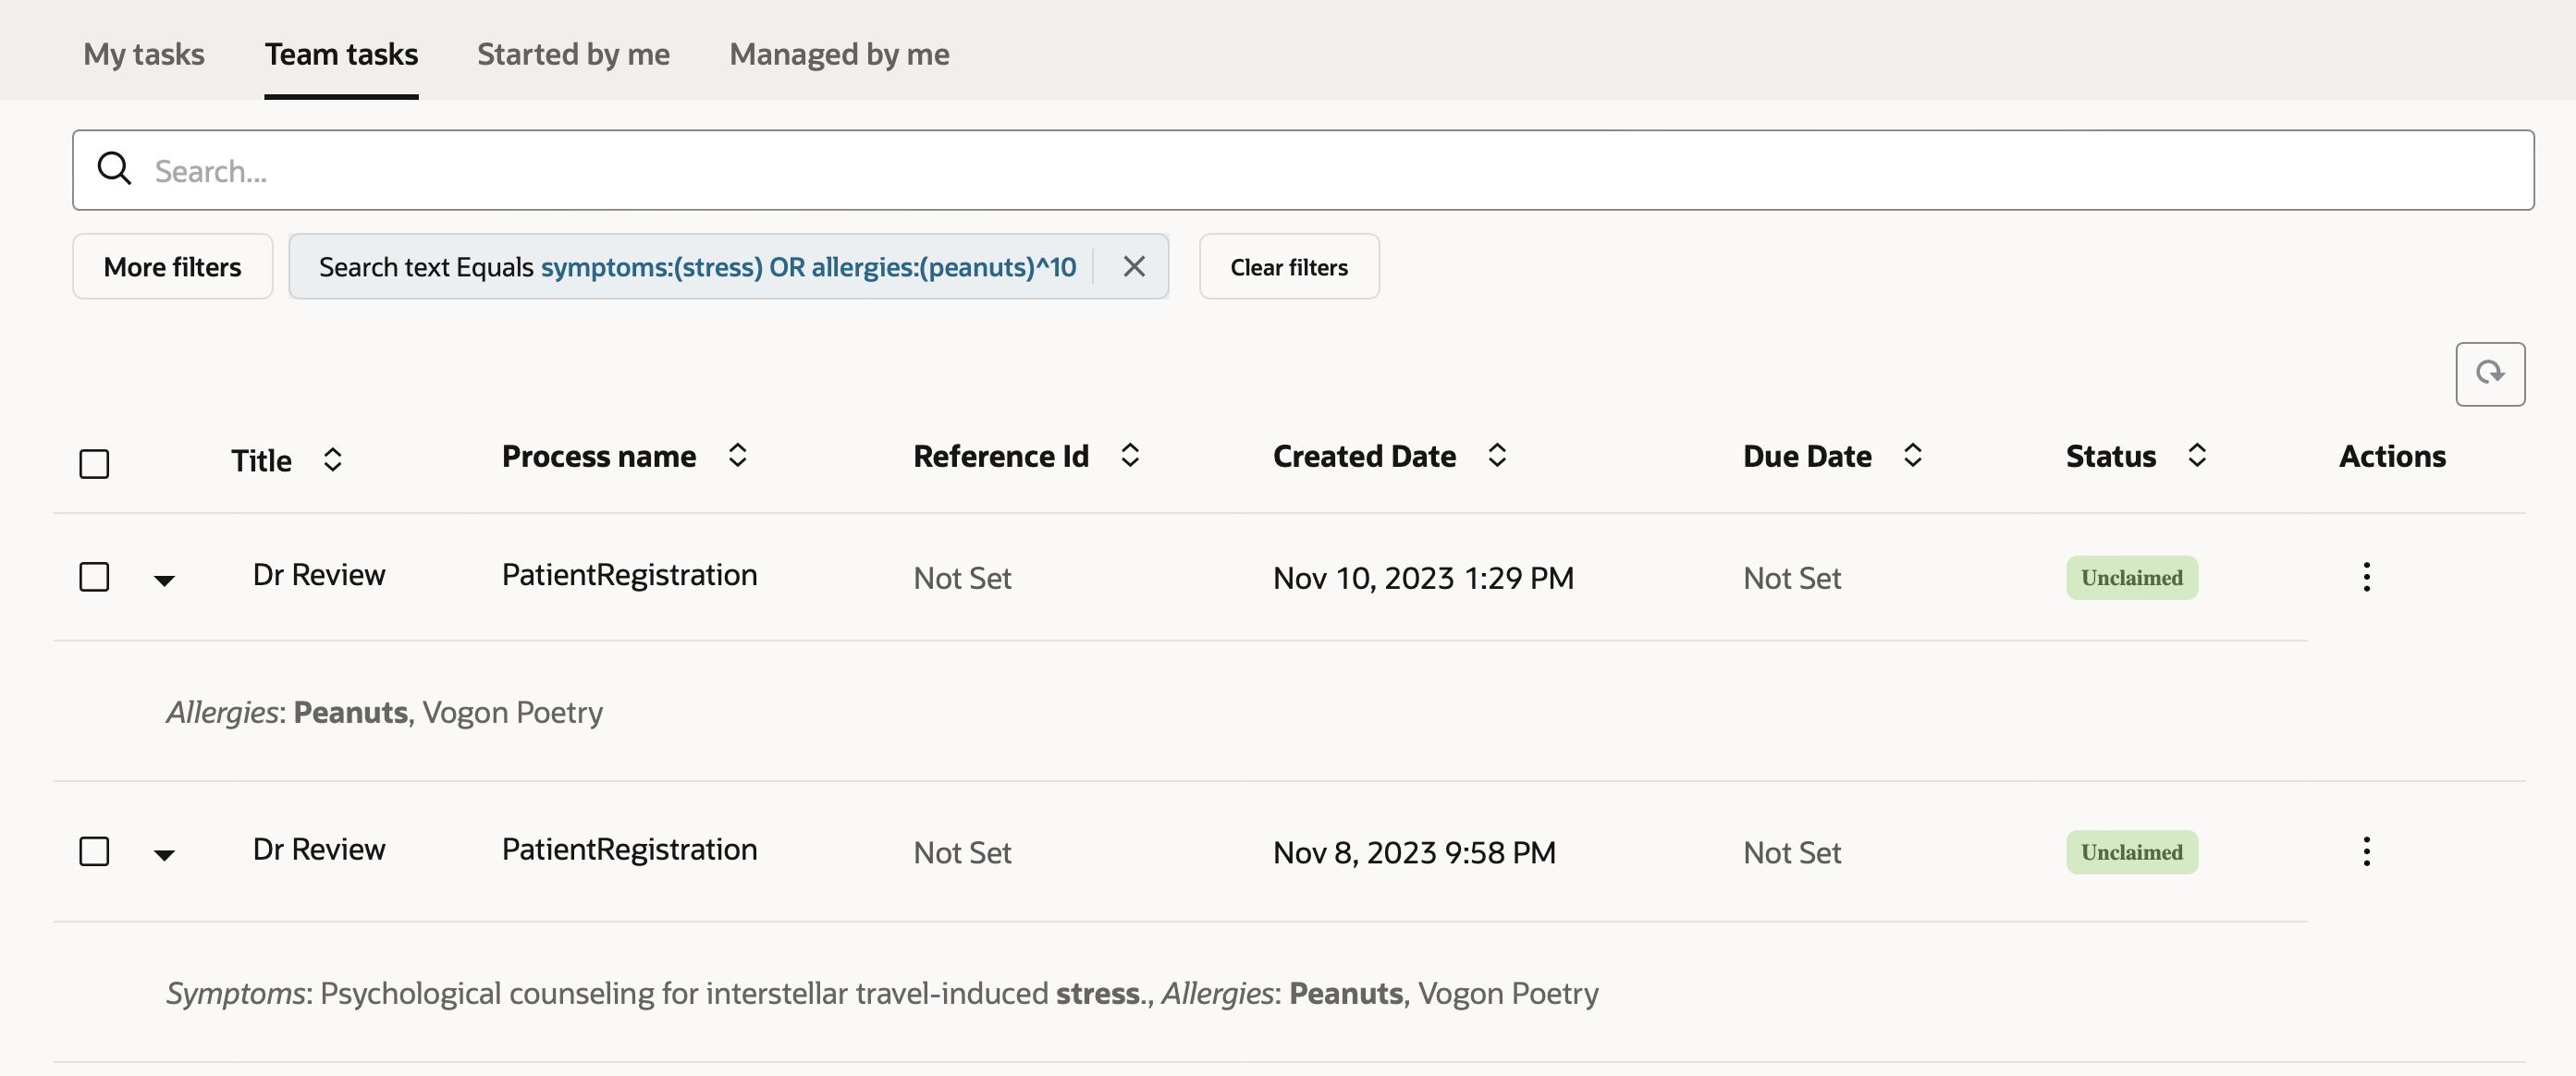The width and height of the screenshot is (2576, 1076).
Task: Switch to the My tasks tab
Action: [x=143, y=54]
